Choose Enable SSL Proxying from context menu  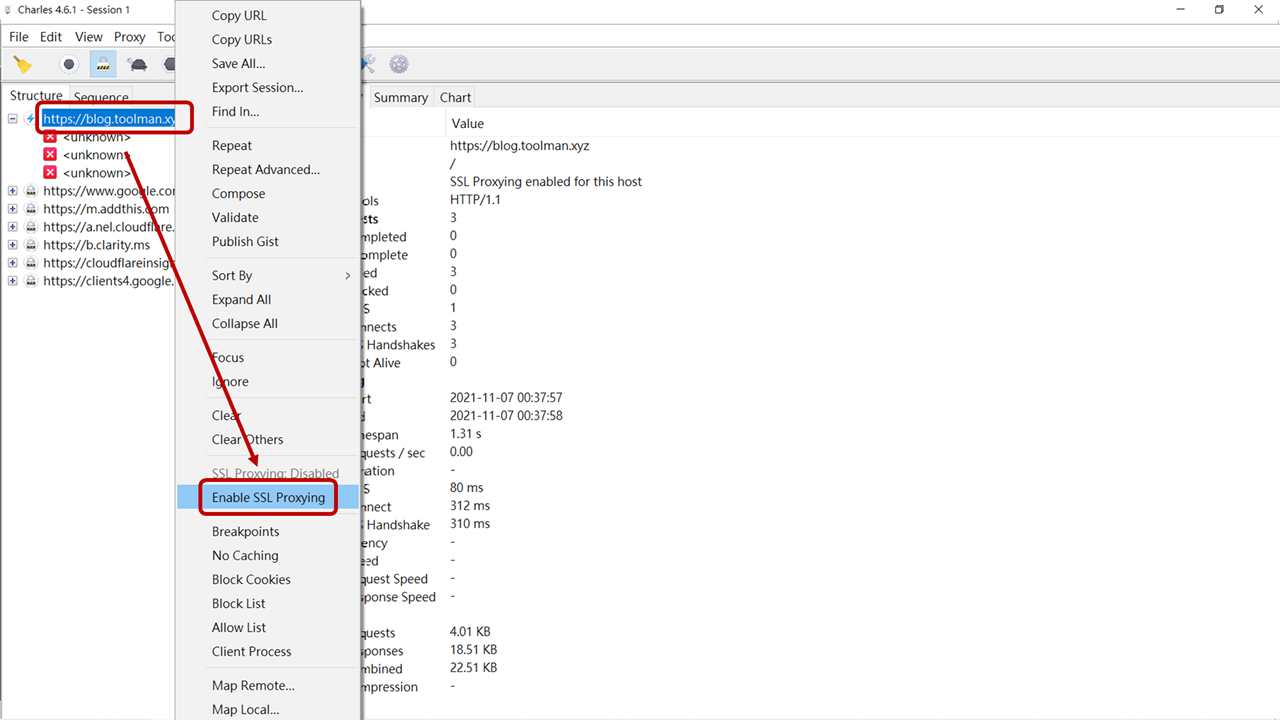point(268,498)
